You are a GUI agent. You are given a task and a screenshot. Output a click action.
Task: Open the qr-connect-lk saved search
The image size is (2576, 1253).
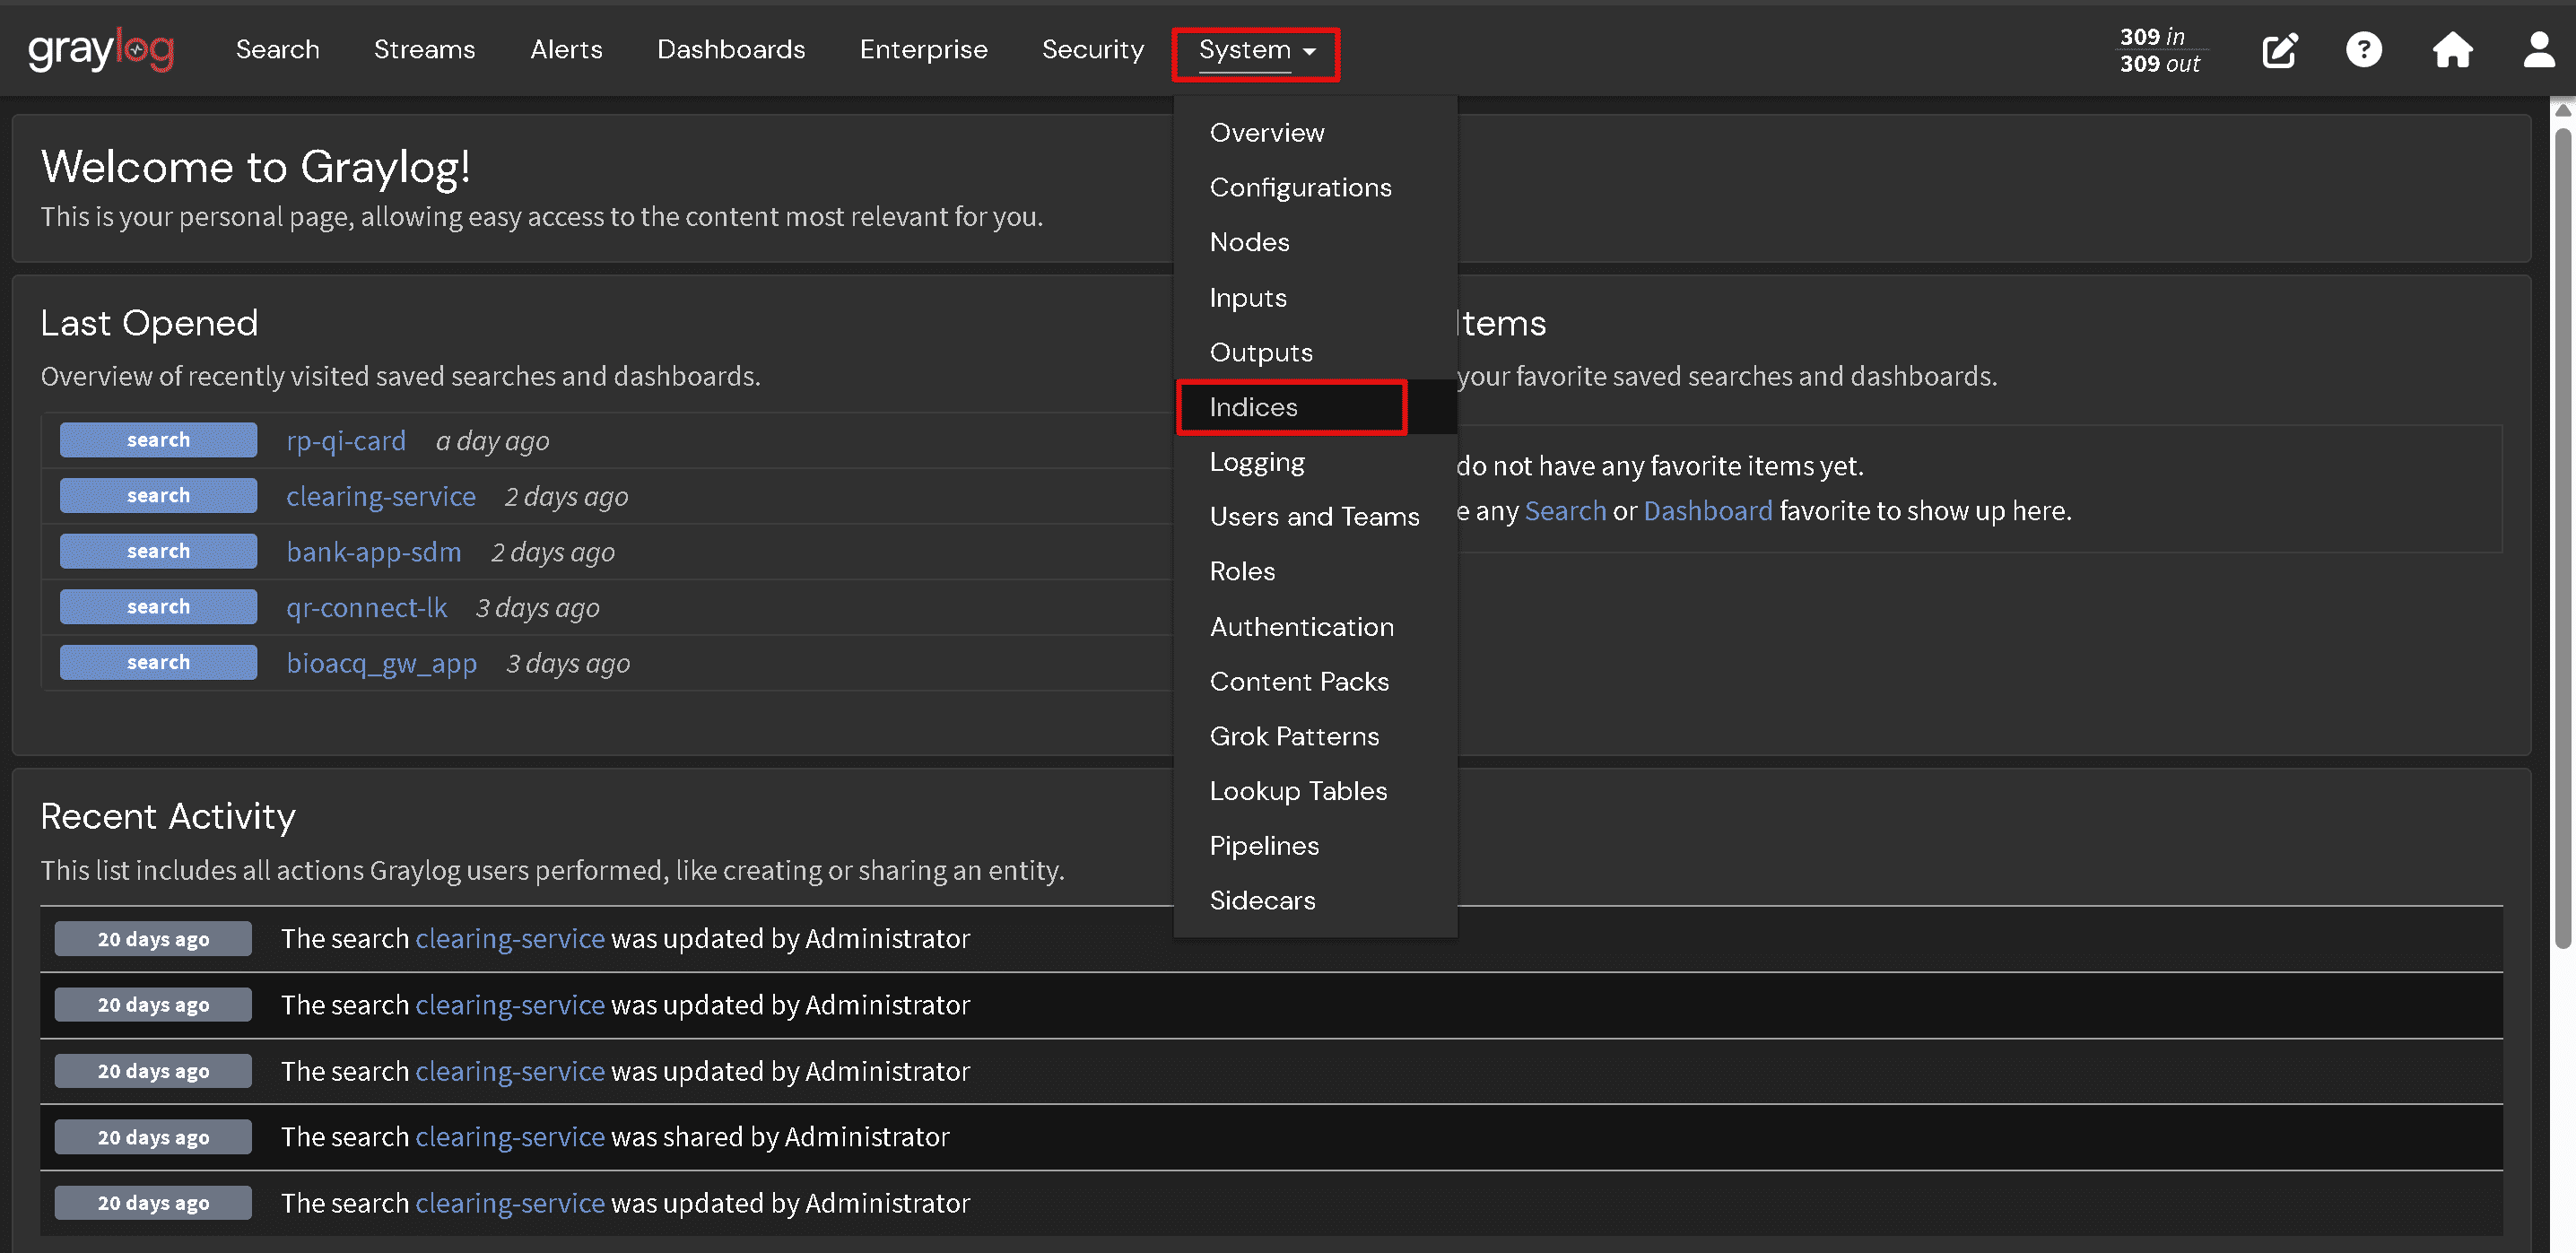[367, 608]
